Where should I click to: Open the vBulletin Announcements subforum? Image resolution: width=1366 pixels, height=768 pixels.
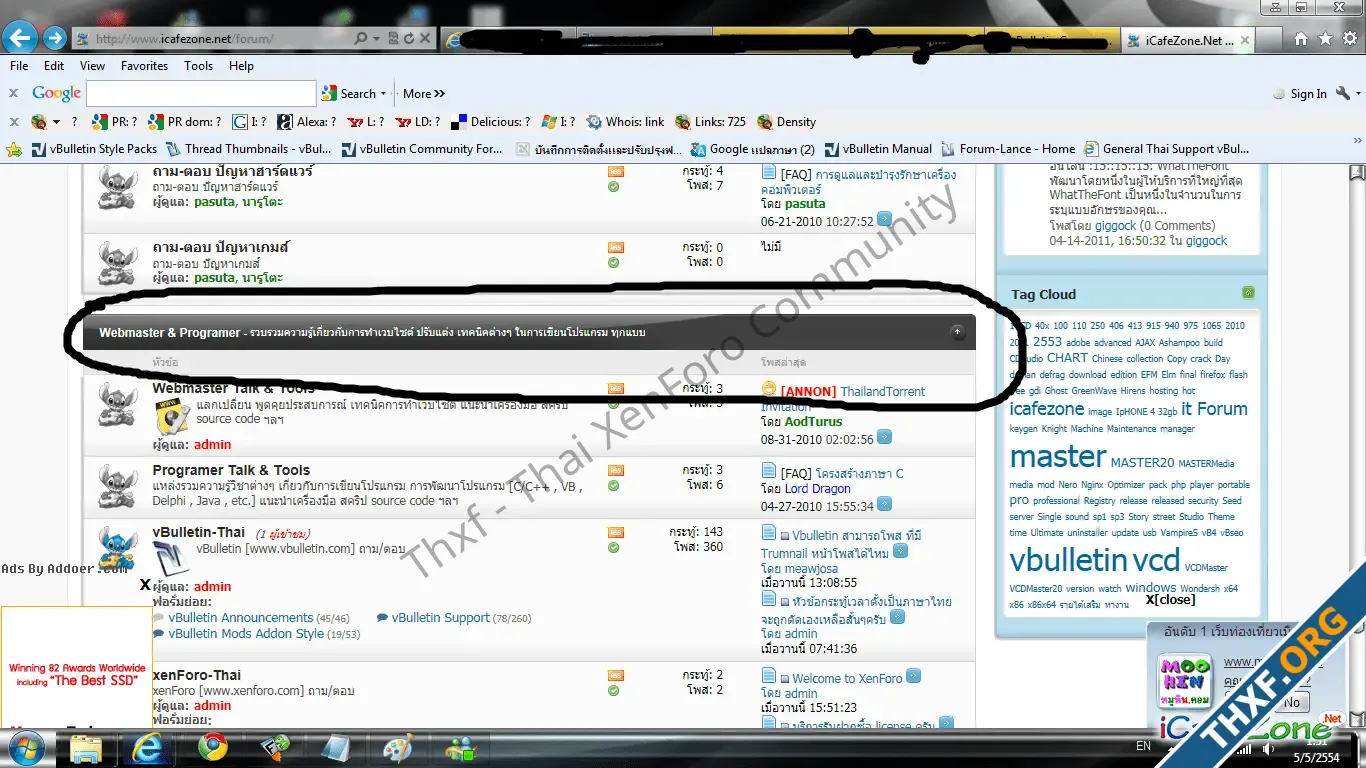pyautogui.click(x=241, y=618)
